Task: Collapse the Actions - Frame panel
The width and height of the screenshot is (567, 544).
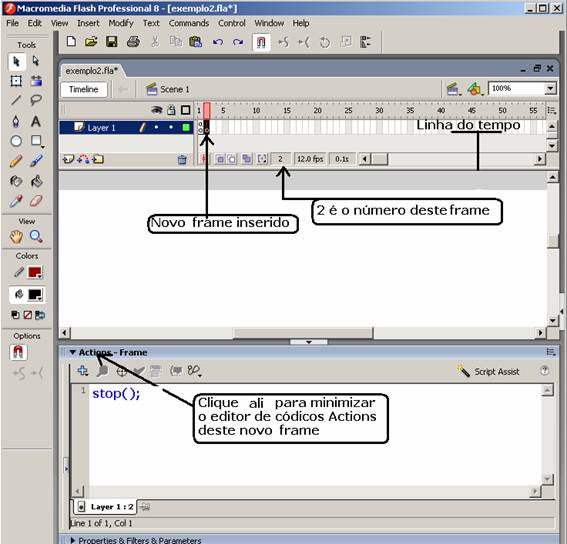Action: point(72,352)
